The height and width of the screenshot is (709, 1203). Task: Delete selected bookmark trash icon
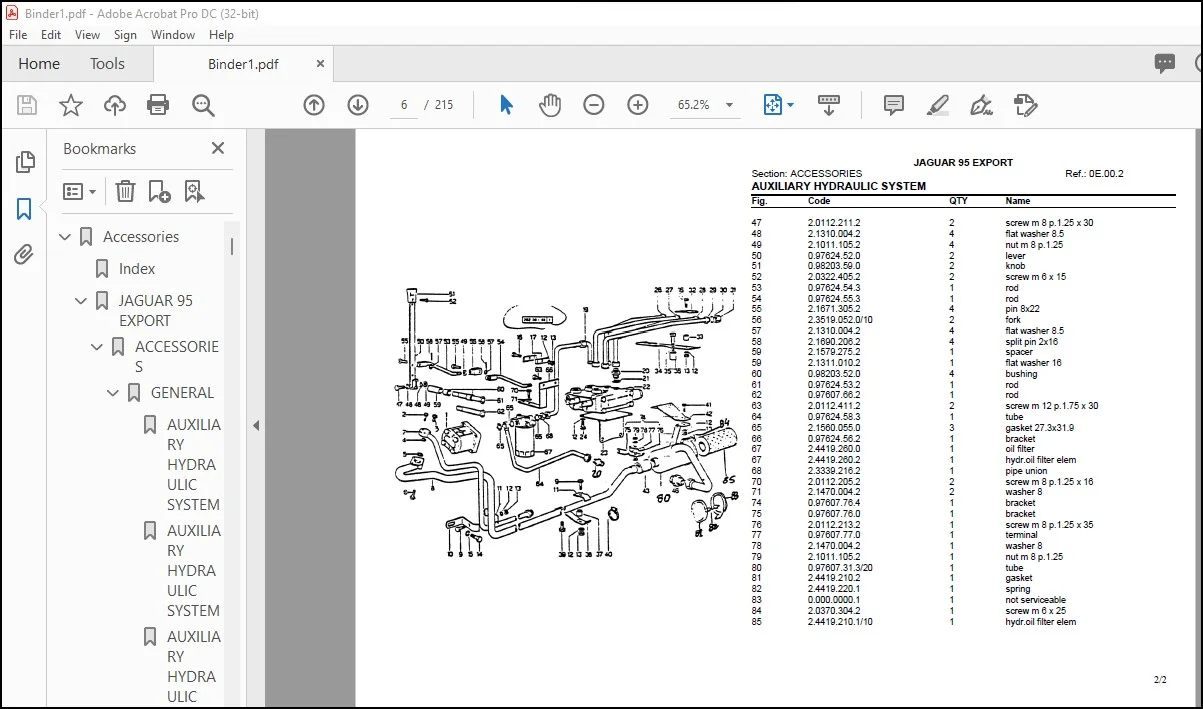click(125, 191)
